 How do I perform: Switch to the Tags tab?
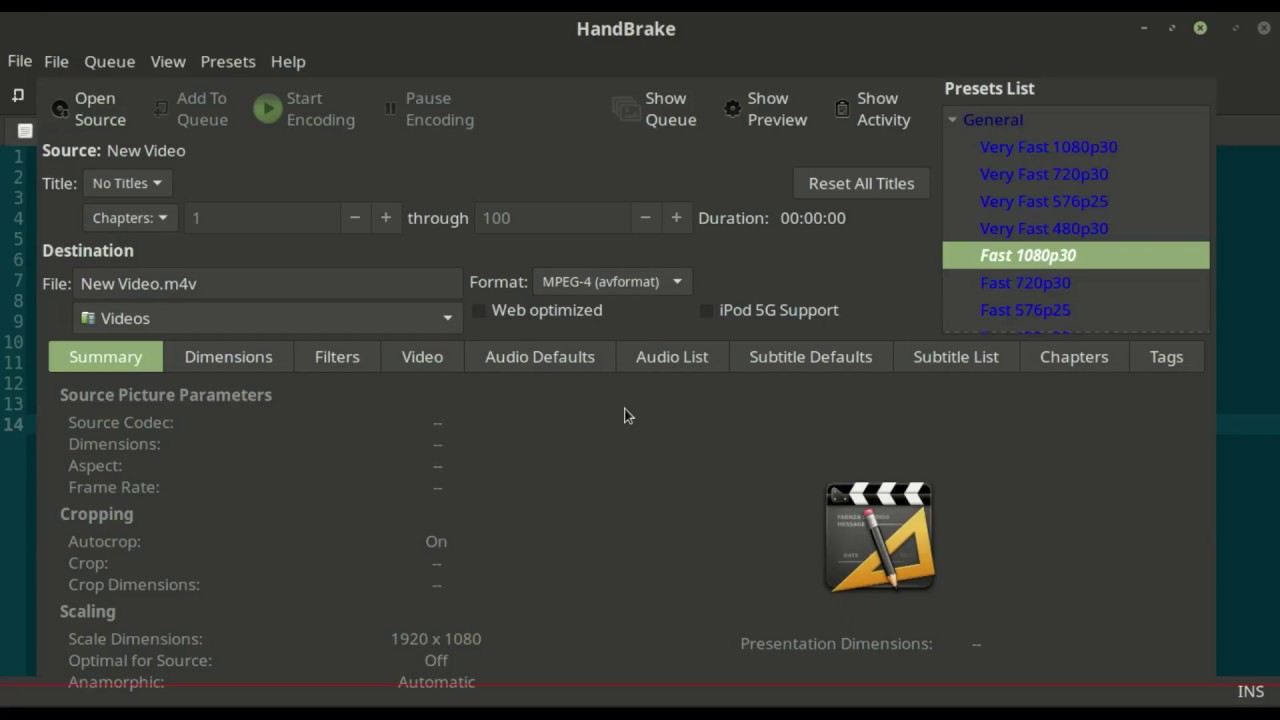1166,357
